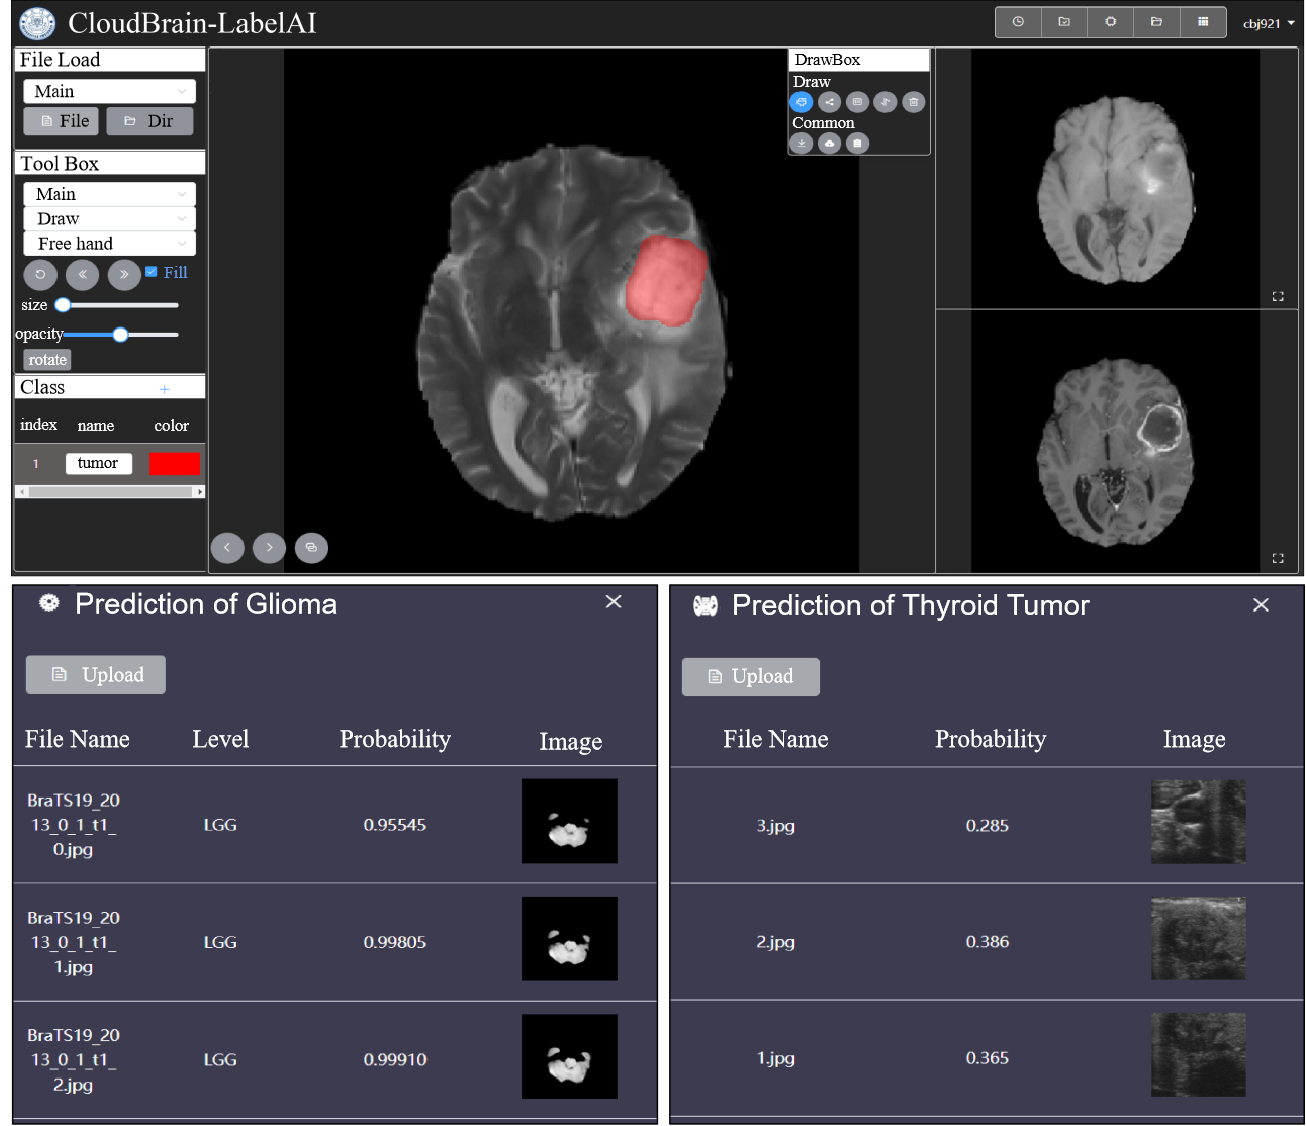This screenshot has height=1126, width=1306.
Task: Click Upload in Prediction of Glioma panel
Action: [96, 675]
